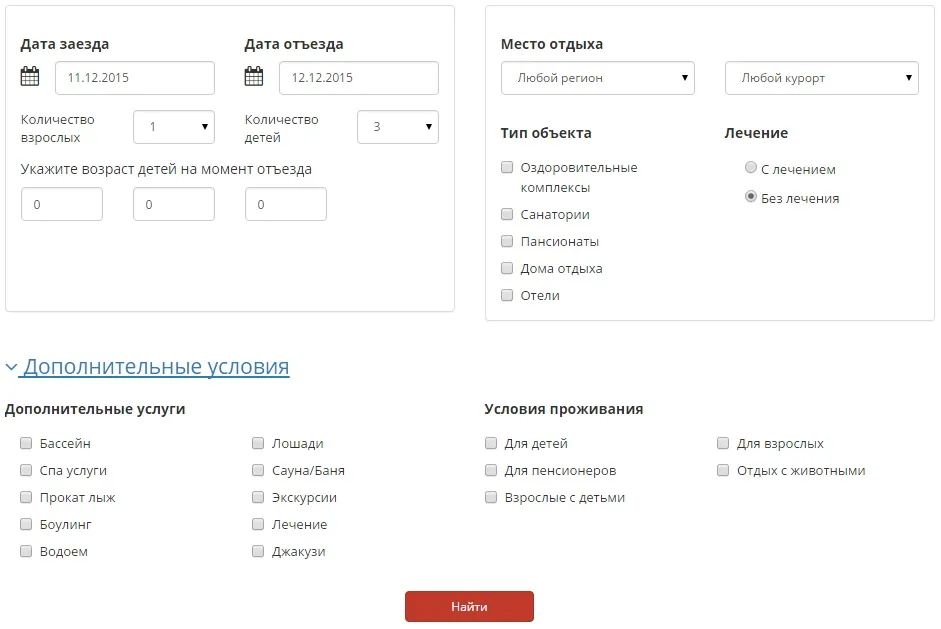Open Количество детей dropdown

(x=398, y=127)
